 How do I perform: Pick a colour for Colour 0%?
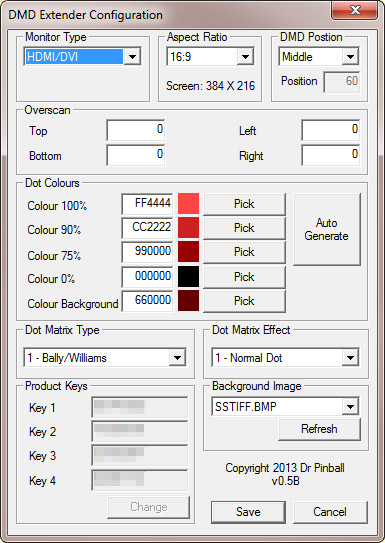tap(244, 277)
